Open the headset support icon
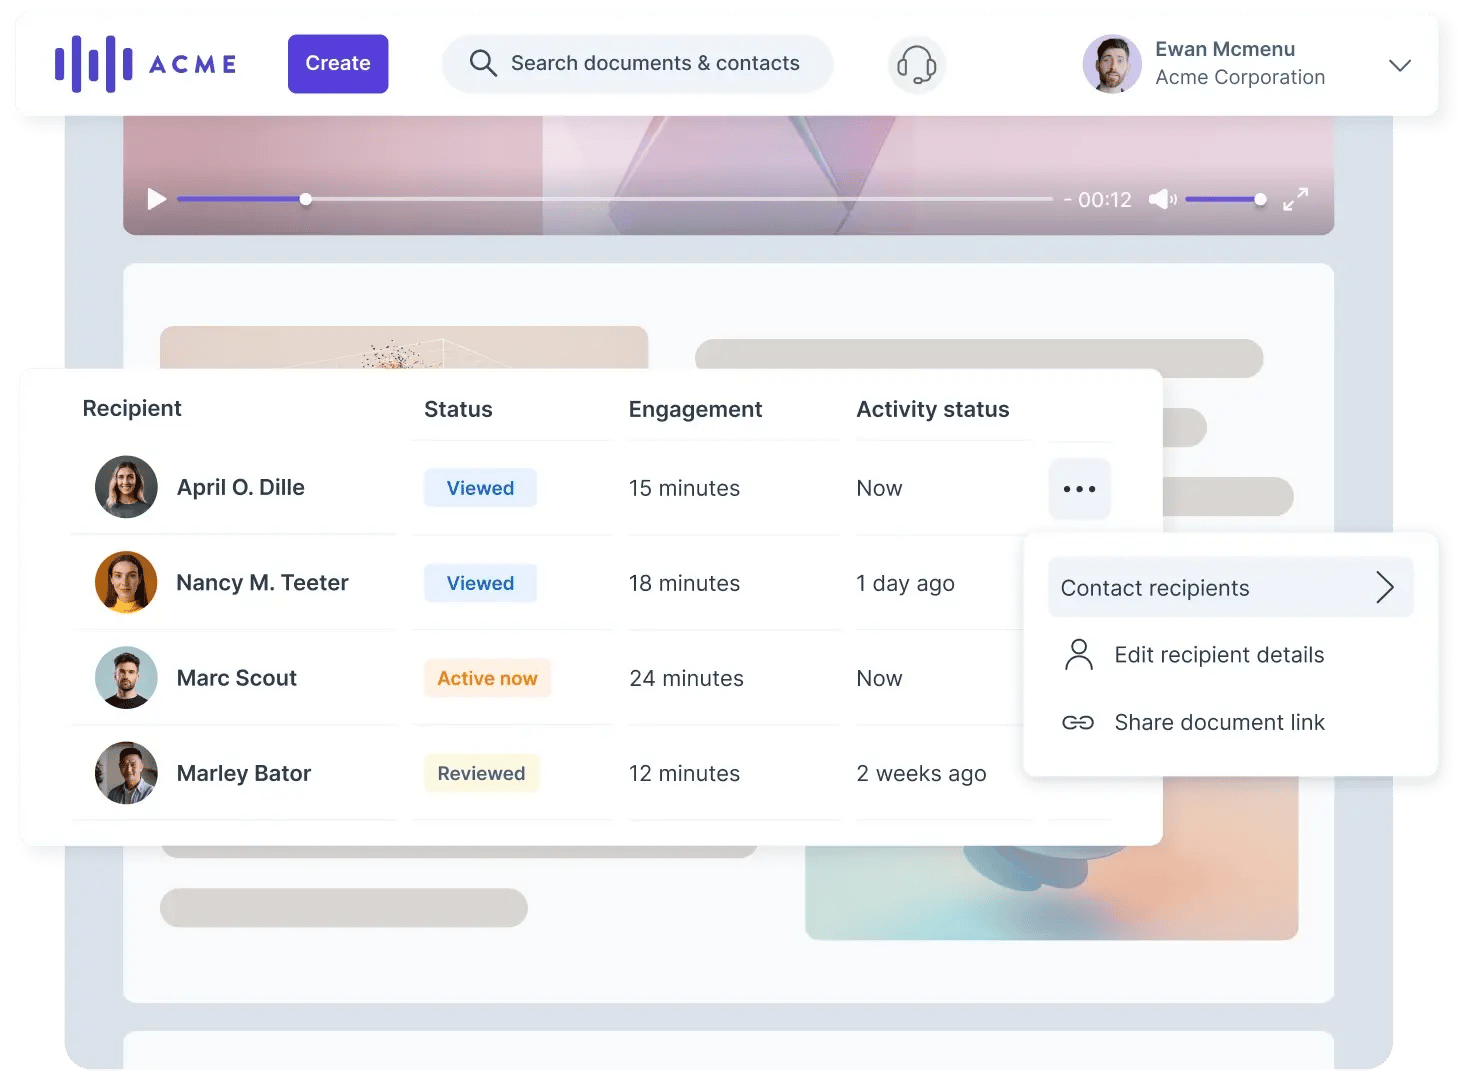1458x1082 pixels. pyautogui.click(x=916, y=65)
